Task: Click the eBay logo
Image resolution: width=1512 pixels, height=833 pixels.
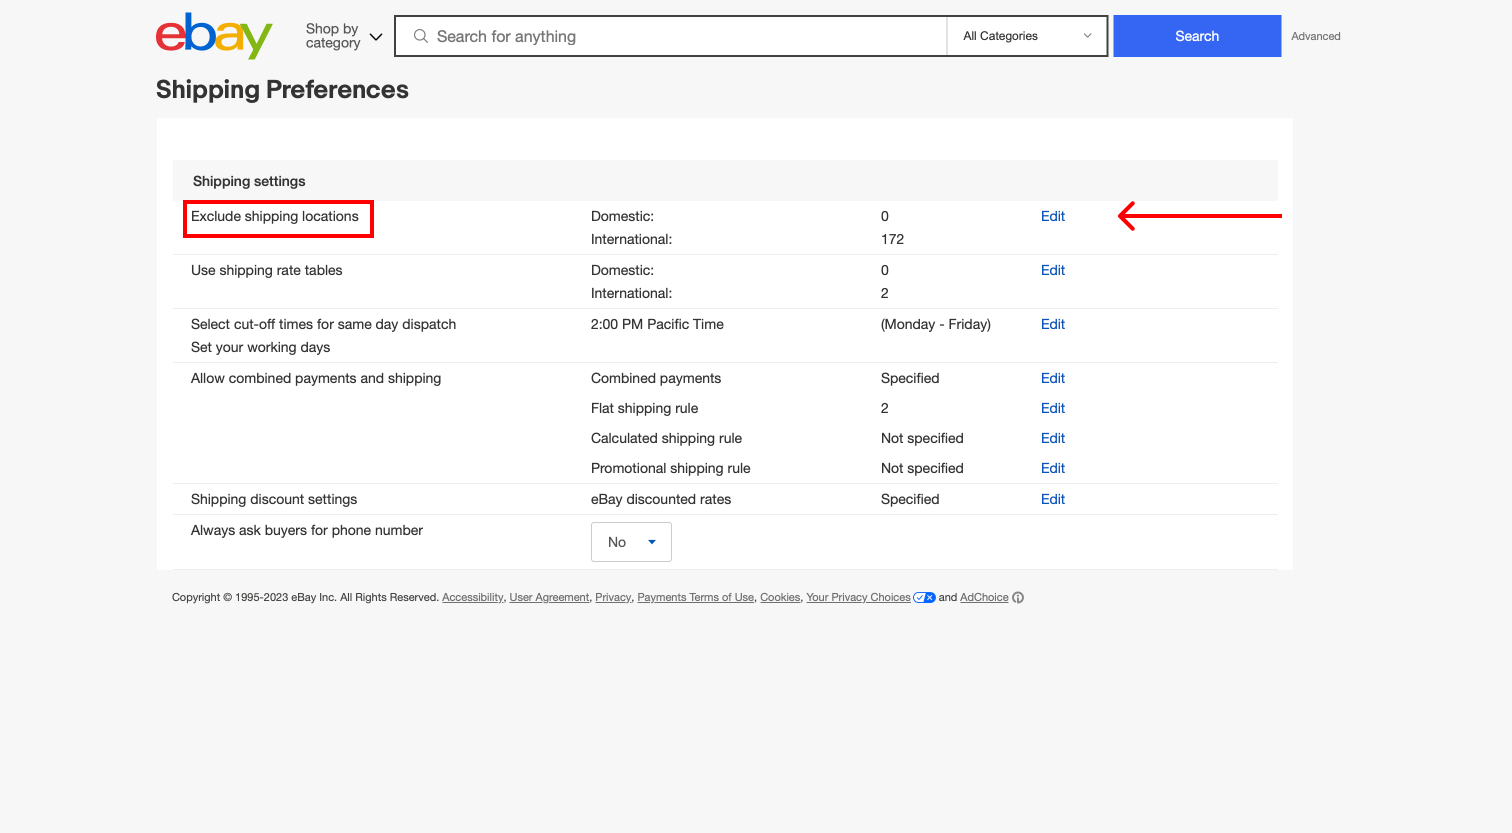Action: click(214, 35)
